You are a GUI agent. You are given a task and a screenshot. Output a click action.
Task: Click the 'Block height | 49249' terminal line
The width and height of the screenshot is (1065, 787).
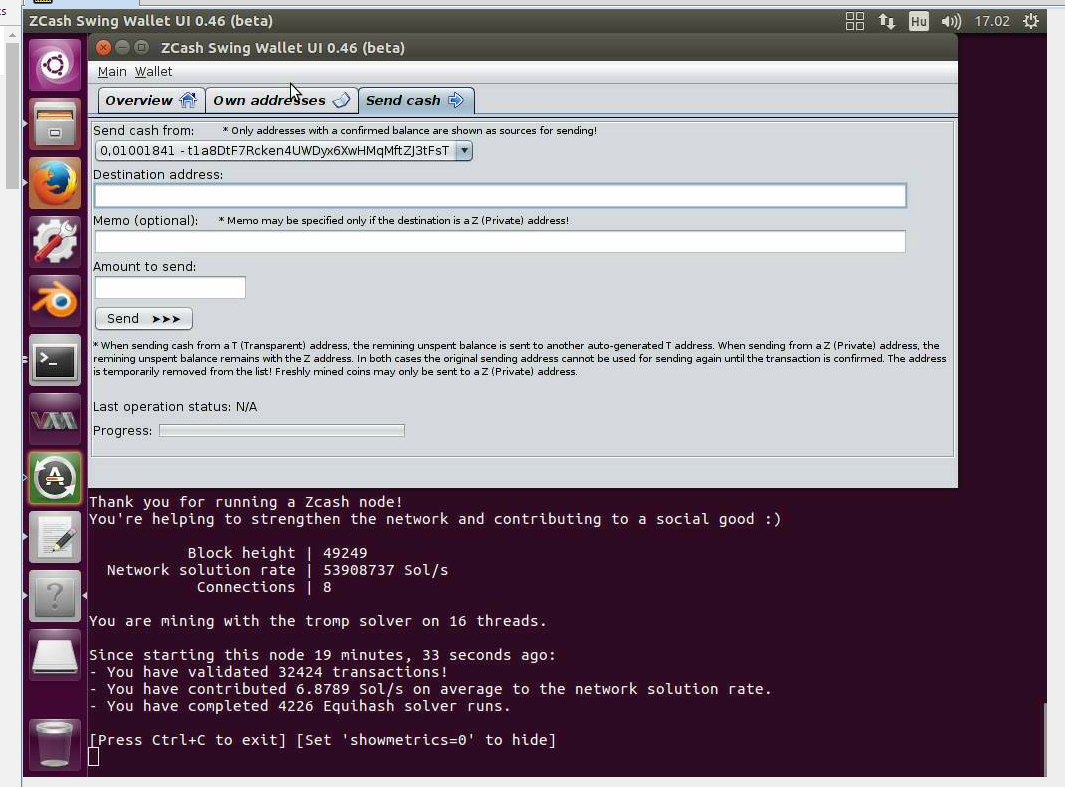(x=277, y=553)
